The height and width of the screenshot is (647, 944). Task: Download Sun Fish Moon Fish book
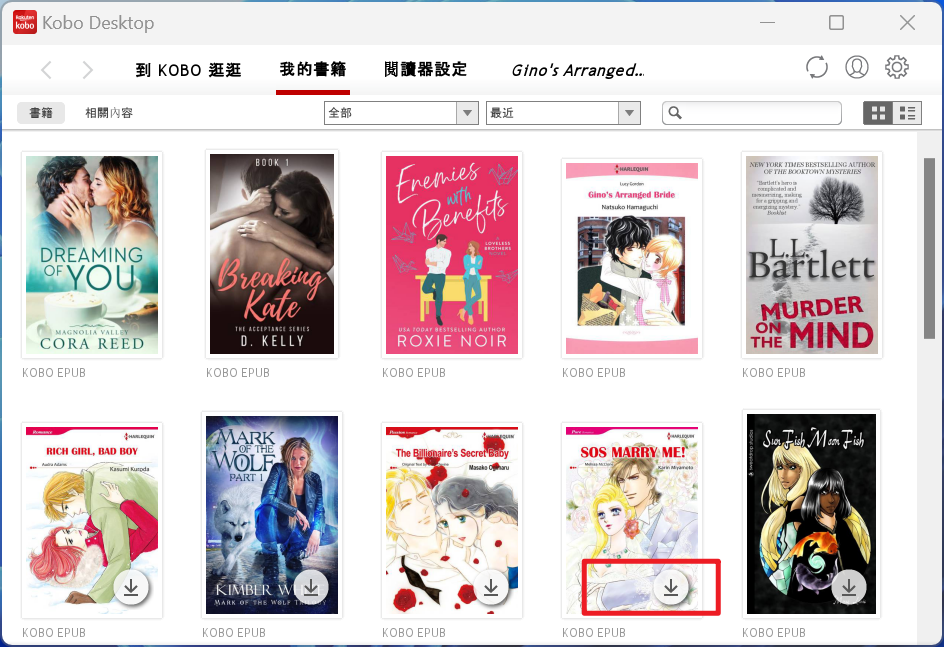(849, 587)
